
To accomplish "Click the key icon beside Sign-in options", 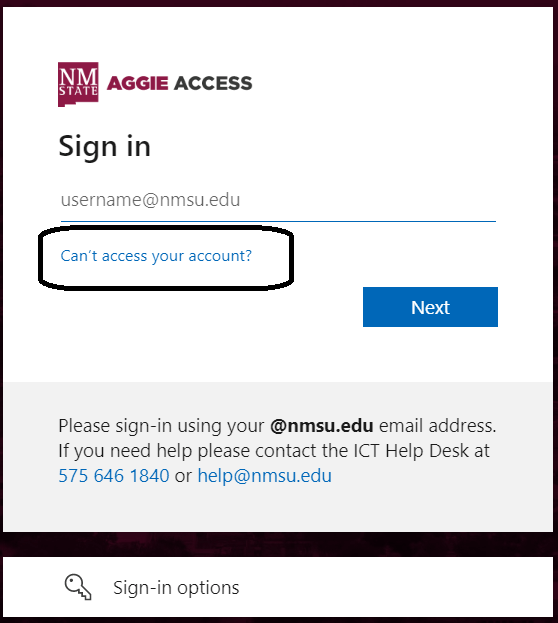I will [78, 587].
